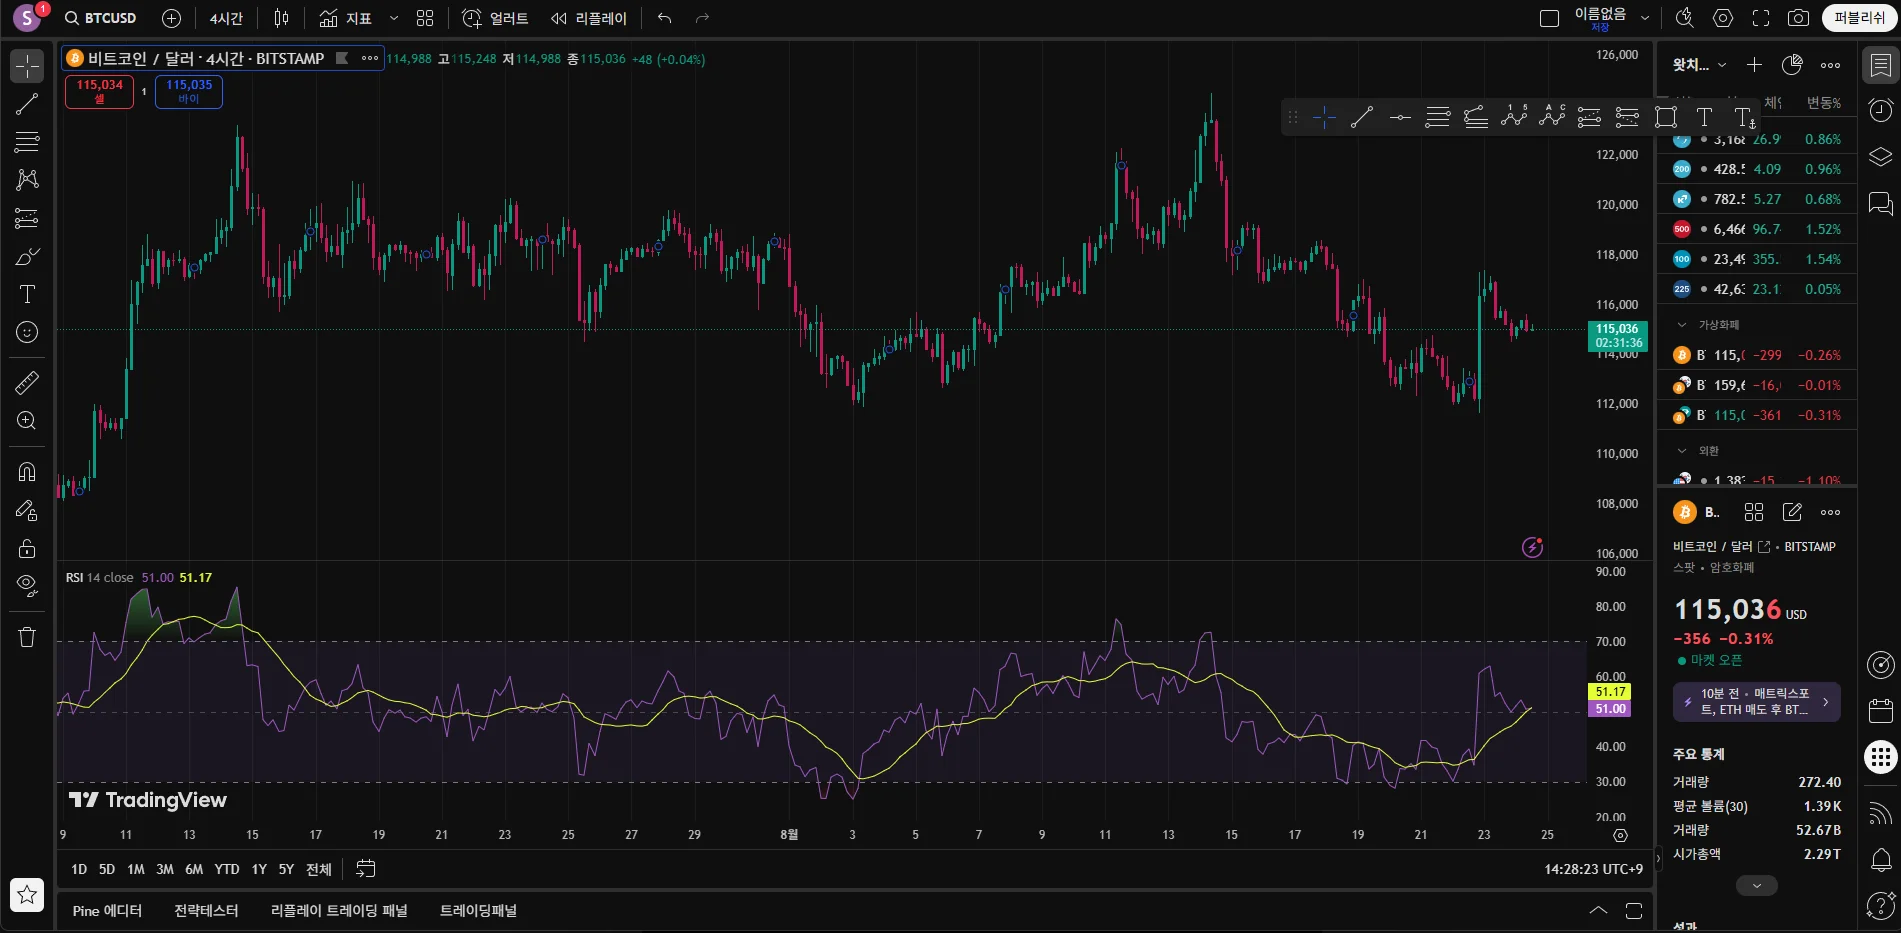Select the text annotation tool
Image resolution: width=1901 pixels, height=933 pixels.
click(x=27, y=294)
